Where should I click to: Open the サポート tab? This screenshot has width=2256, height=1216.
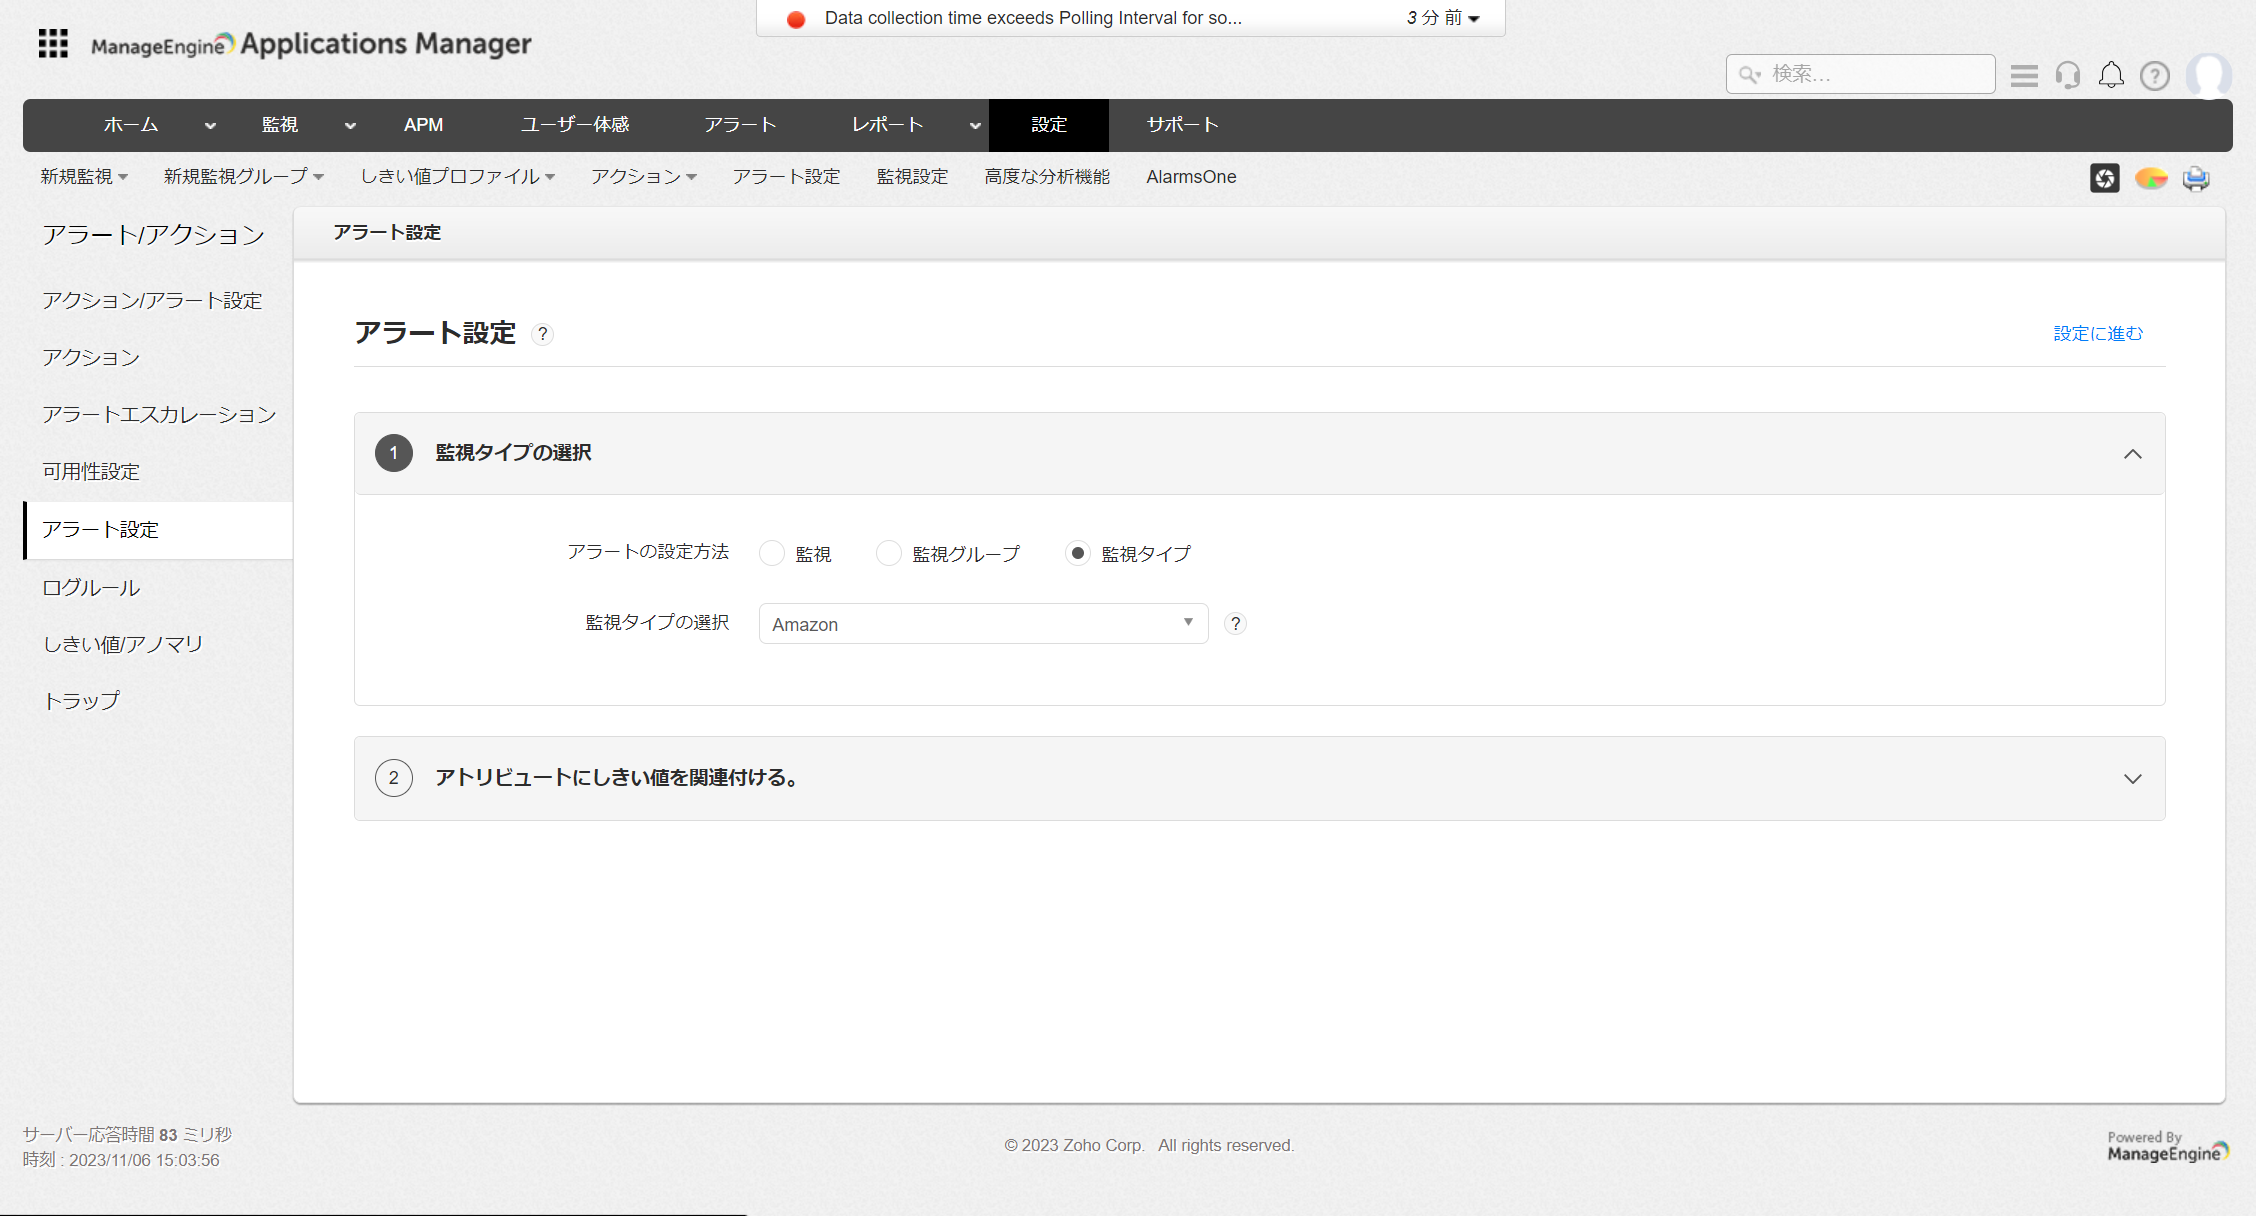(x=1182, y=125)
